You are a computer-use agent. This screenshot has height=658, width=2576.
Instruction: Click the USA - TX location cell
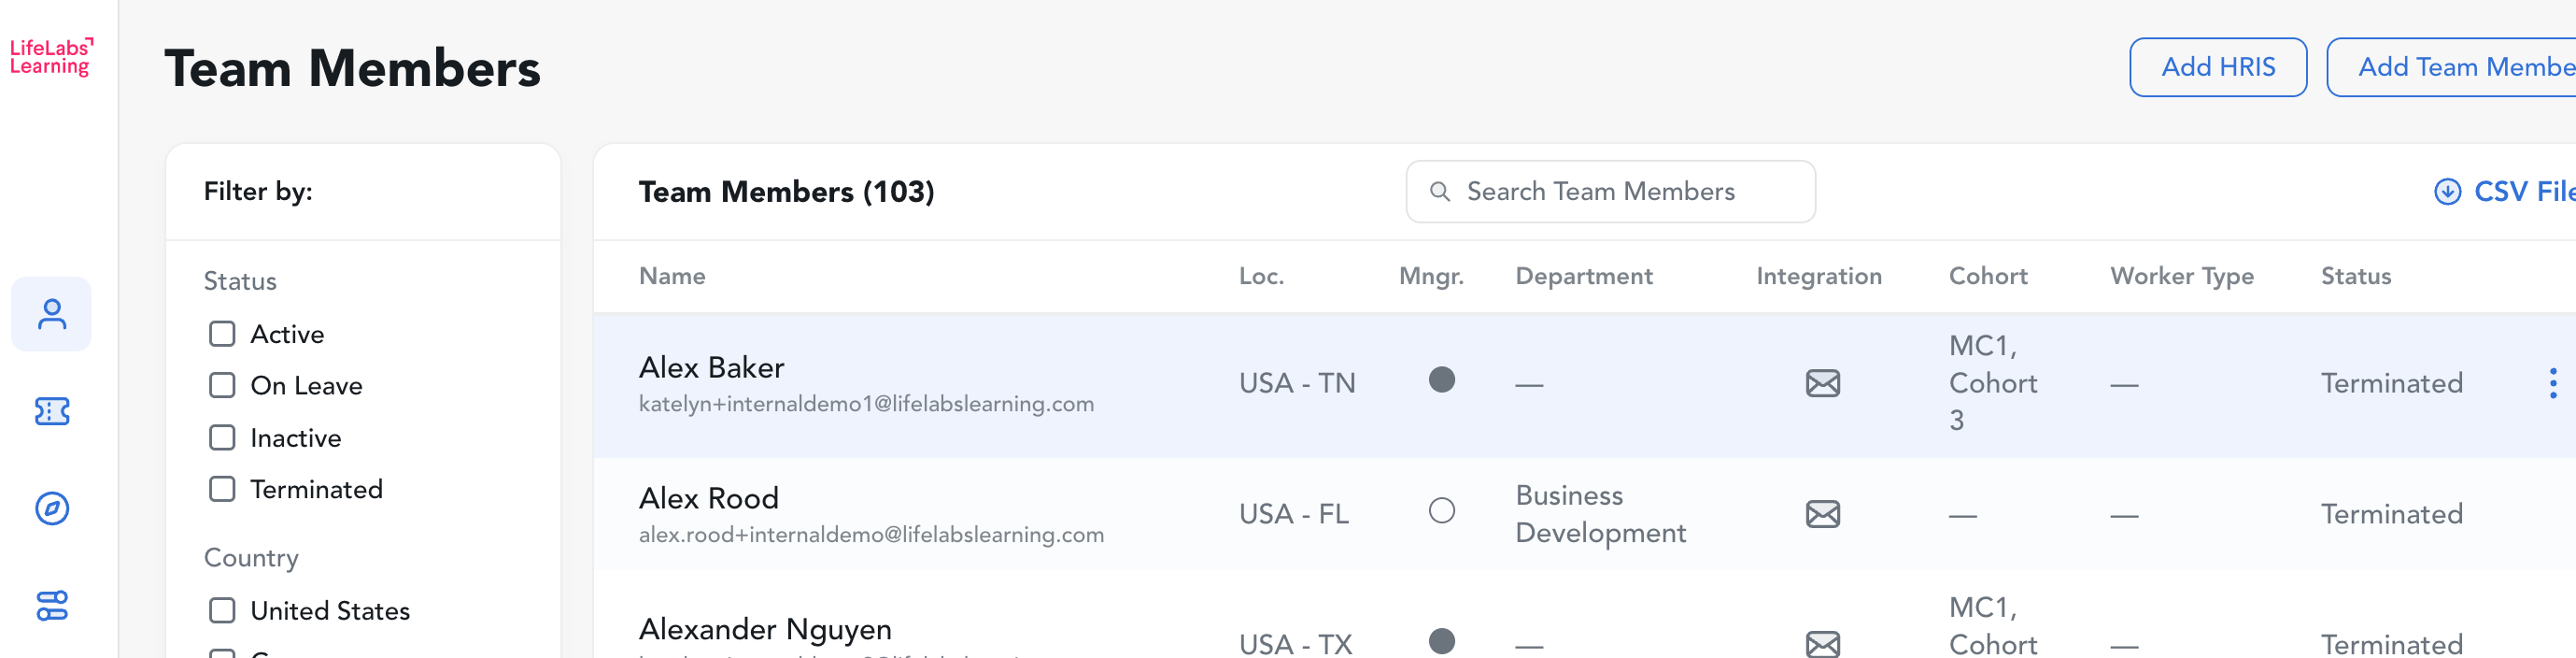1295,644
